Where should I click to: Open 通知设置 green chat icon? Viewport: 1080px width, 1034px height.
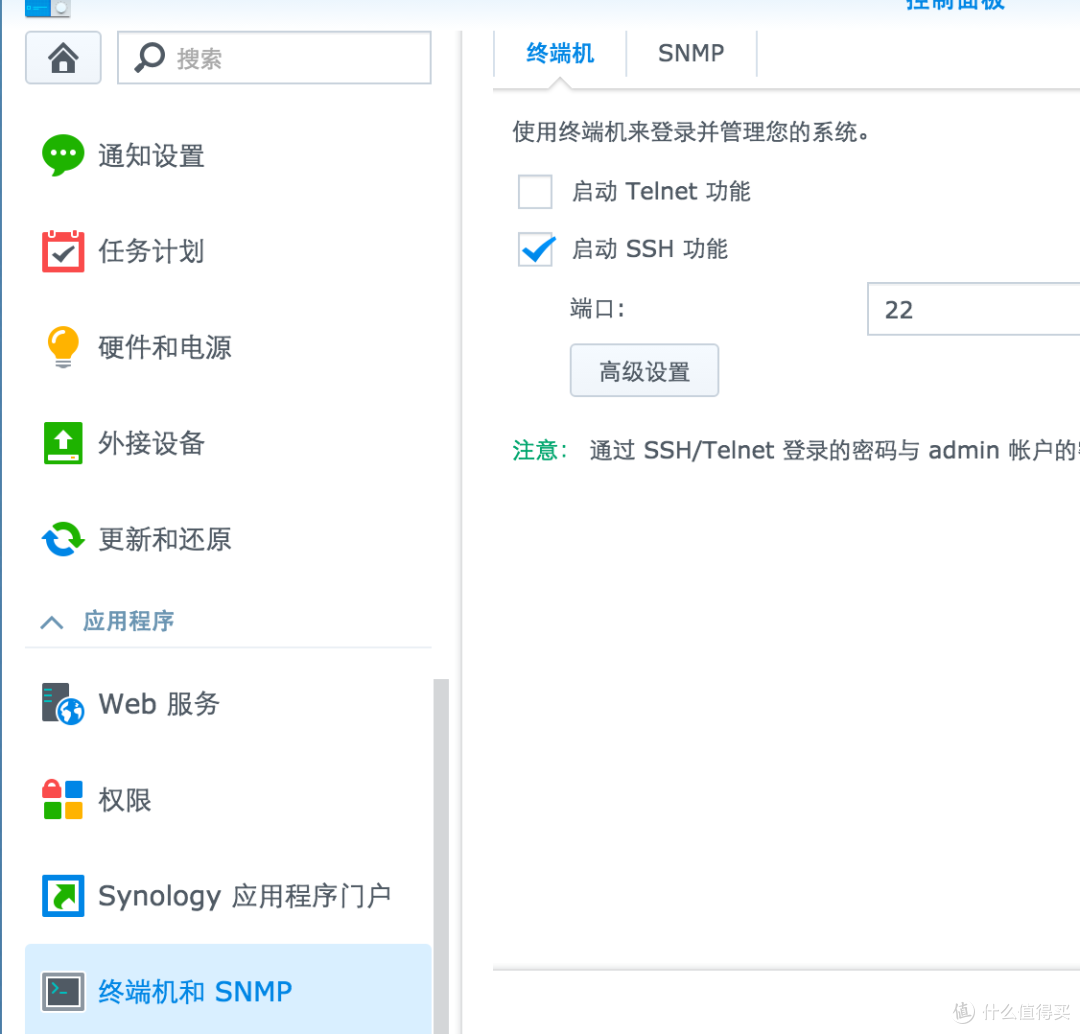[x=63, y=155]
